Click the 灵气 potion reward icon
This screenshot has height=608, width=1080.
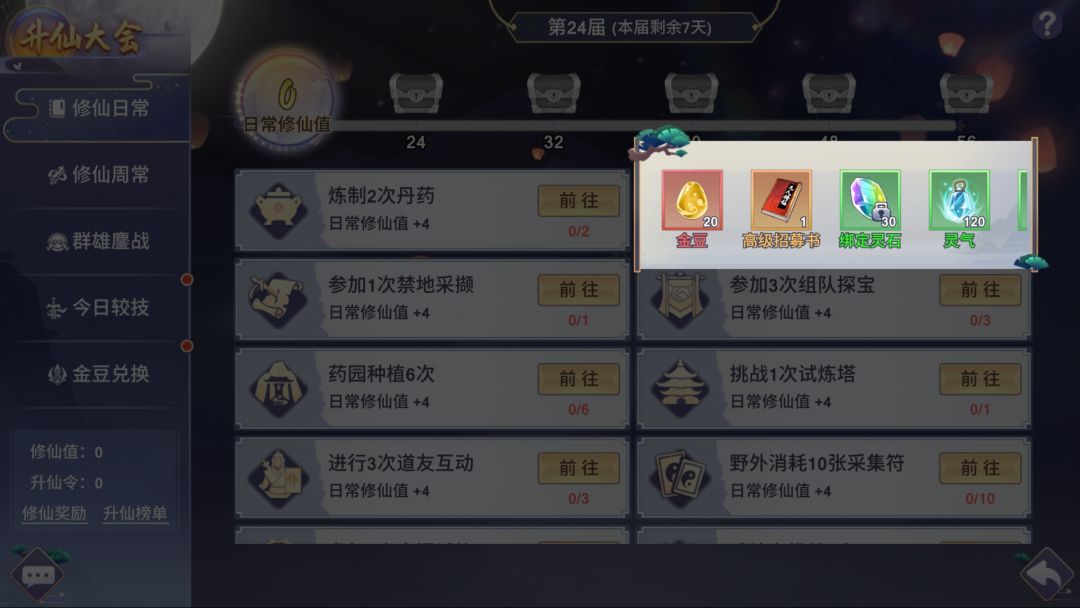tap(959, 200)
